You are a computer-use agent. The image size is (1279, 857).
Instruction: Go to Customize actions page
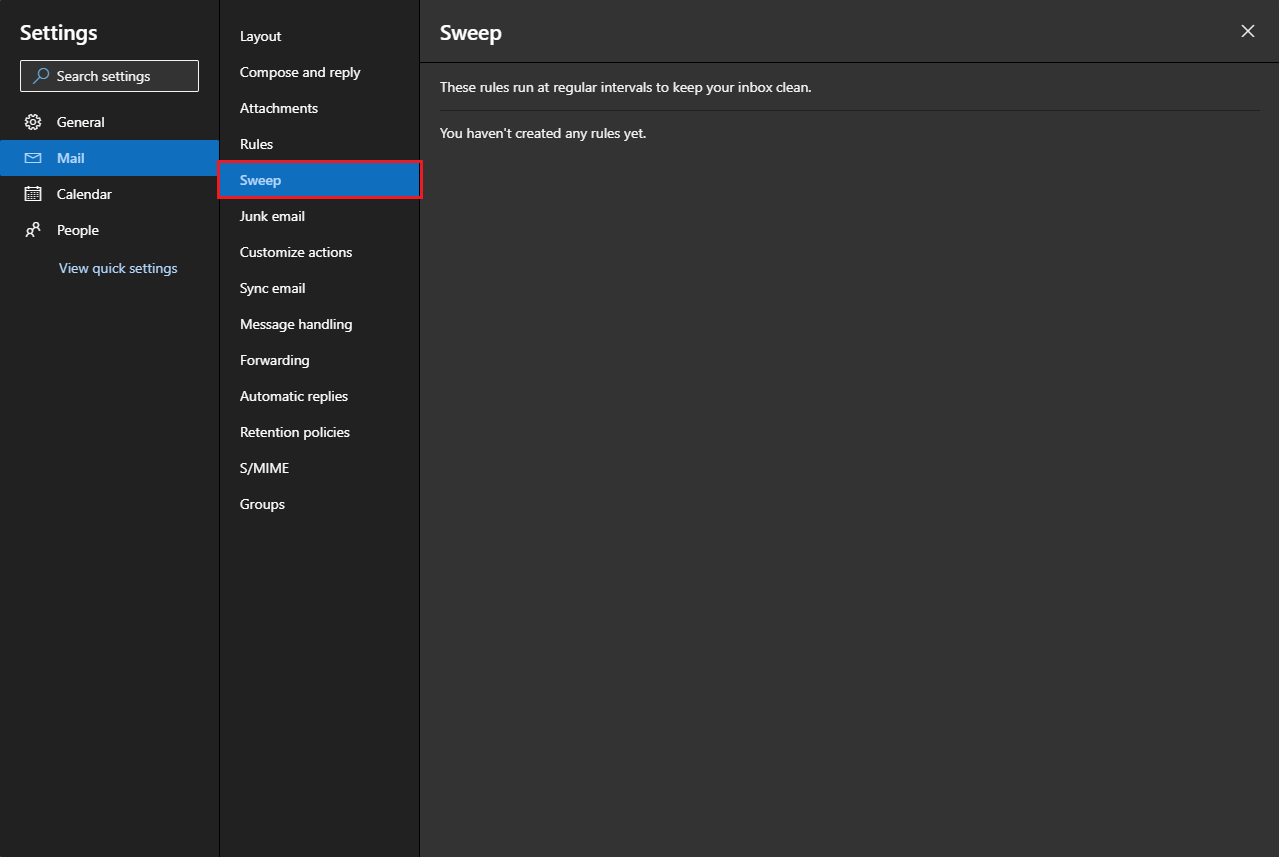pos(320,252)
